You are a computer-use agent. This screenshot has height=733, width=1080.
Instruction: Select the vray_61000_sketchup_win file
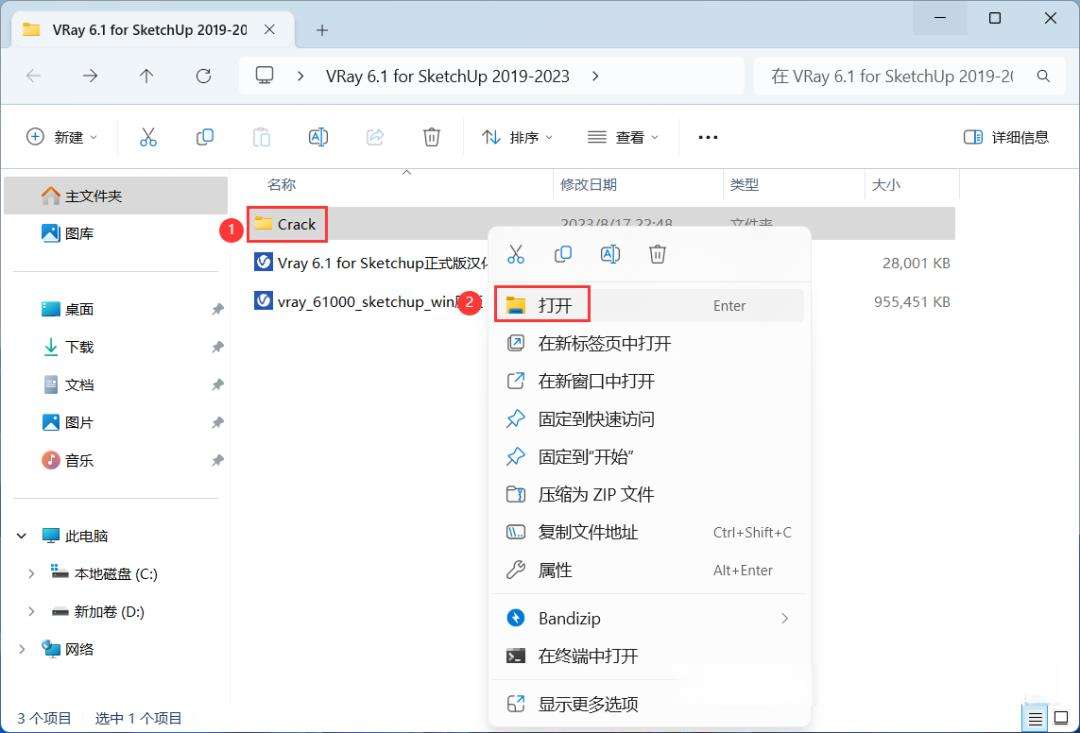pos(368,302)
